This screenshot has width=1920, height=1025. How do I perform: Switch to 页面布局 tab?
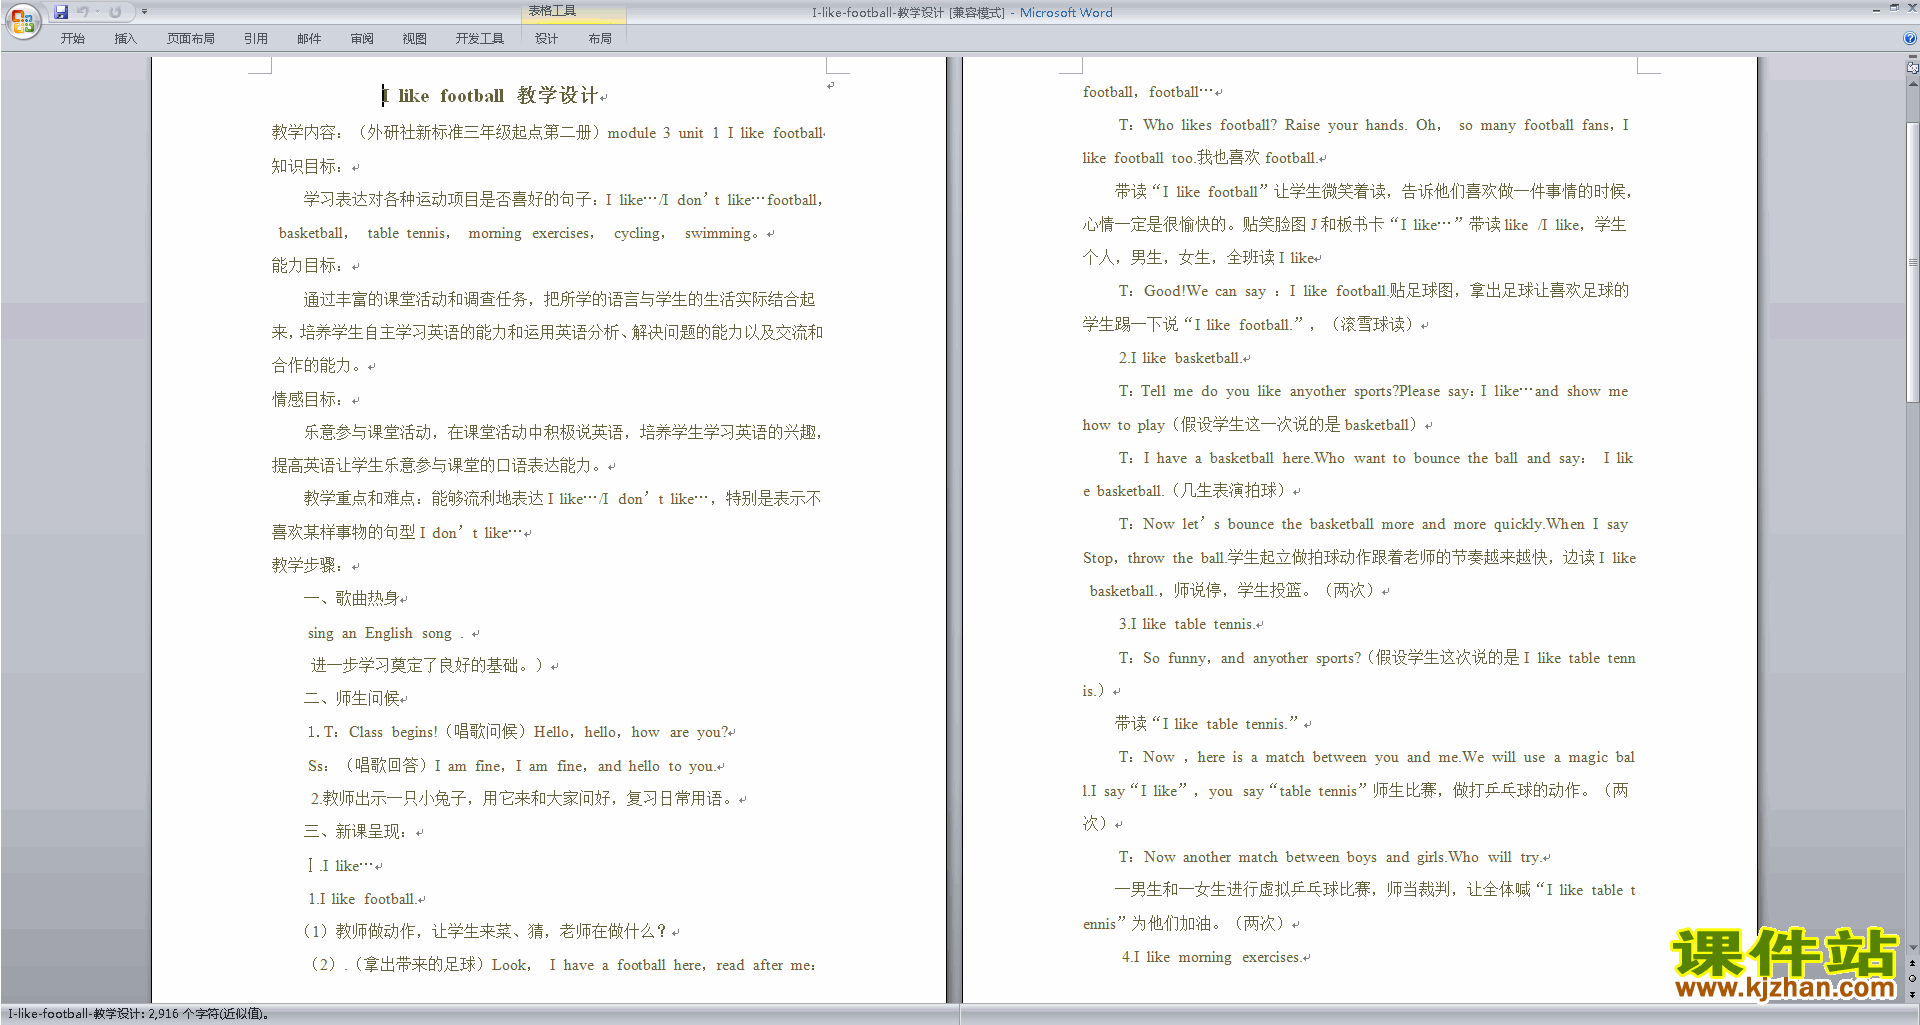click(x=191, y=39)
